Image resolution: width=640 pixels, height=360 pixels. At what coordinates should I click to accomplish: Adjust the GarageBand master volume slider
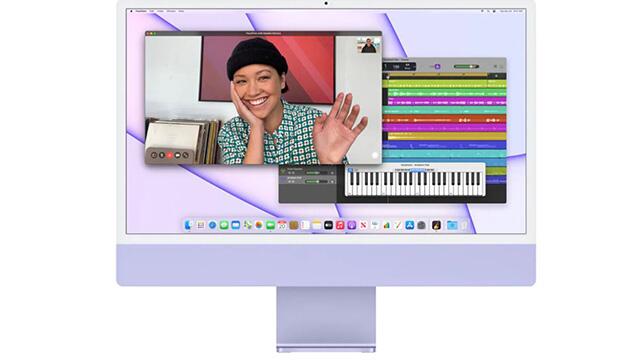[466, 66]
